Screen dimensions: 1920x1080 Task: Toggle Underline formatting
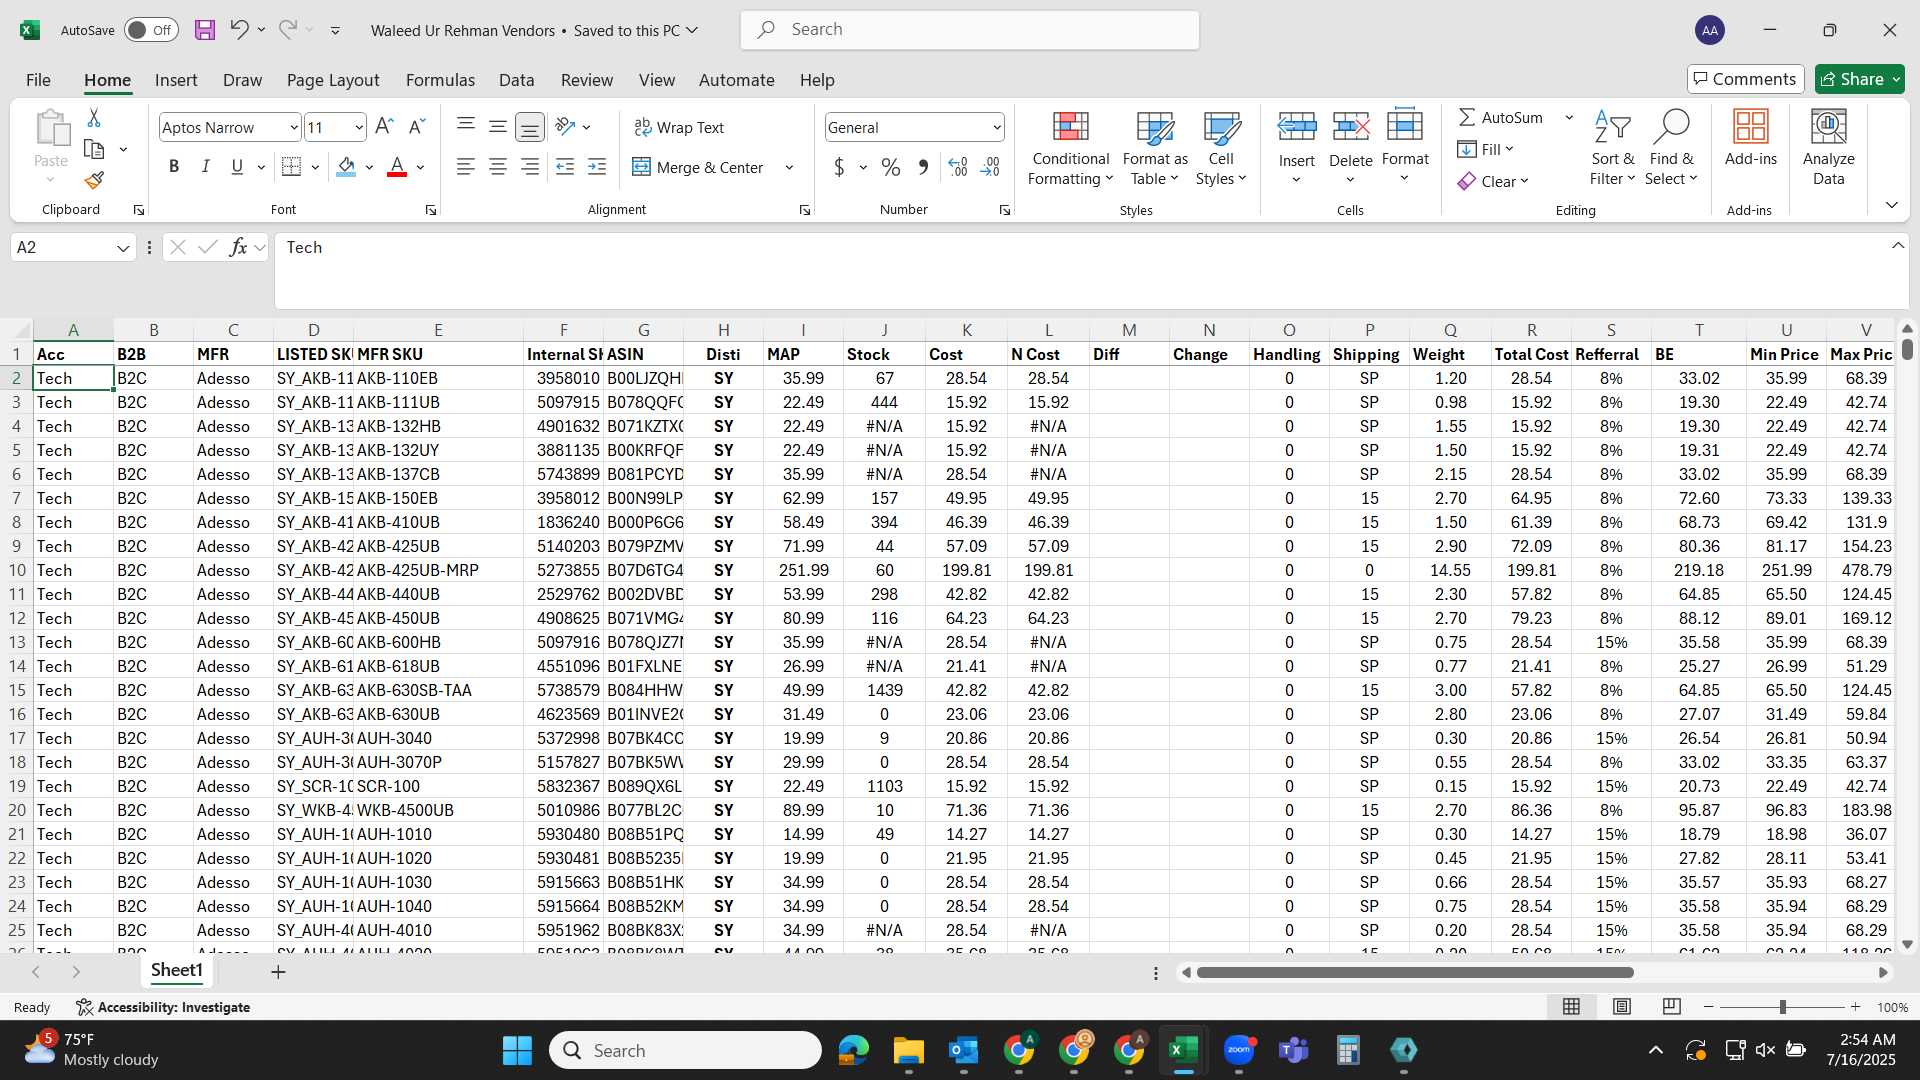tap(237, 167)
